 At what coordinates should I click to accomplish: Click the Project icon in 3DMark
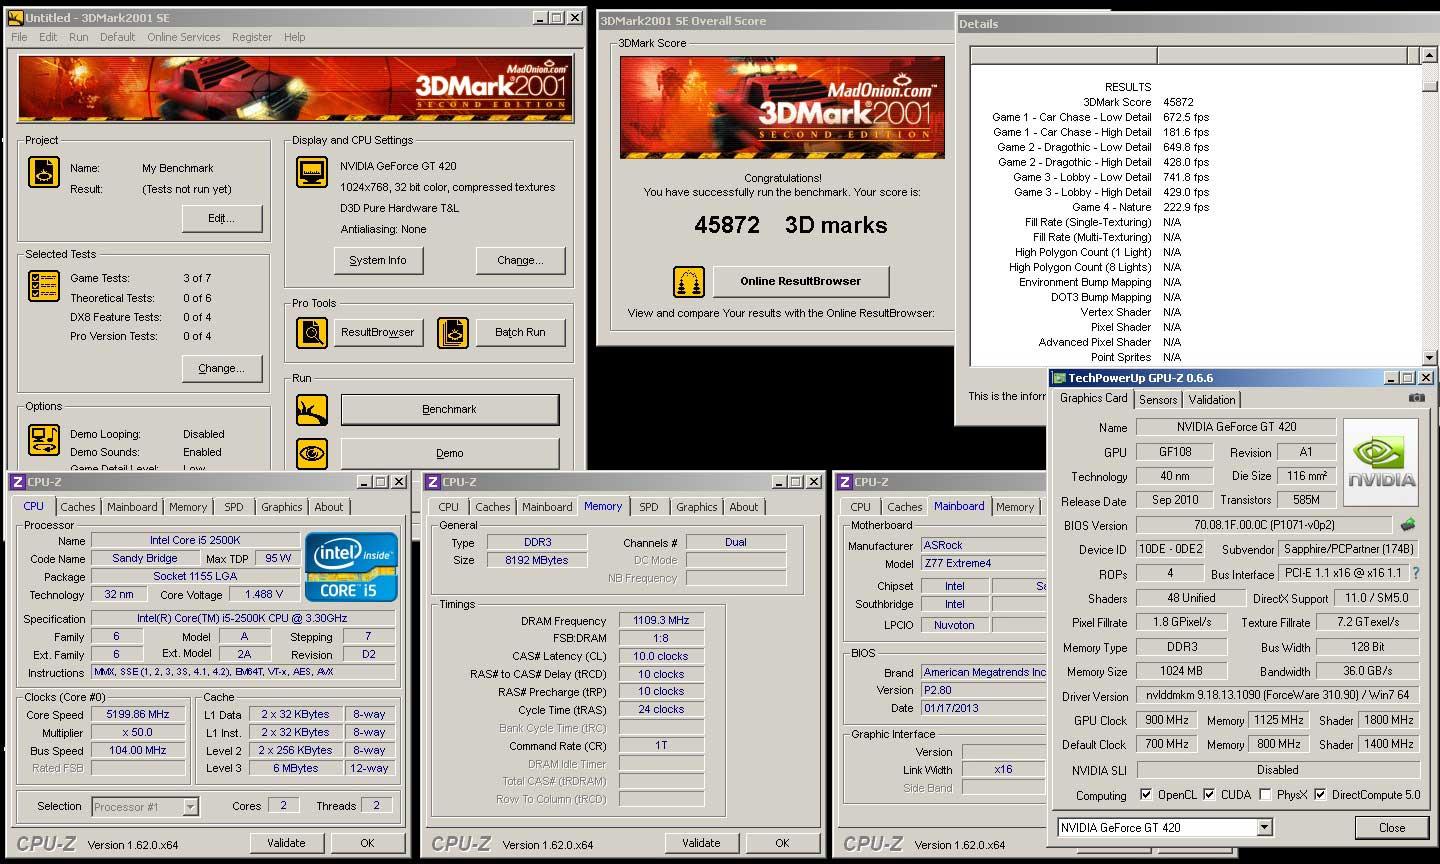tap(44, 172)
